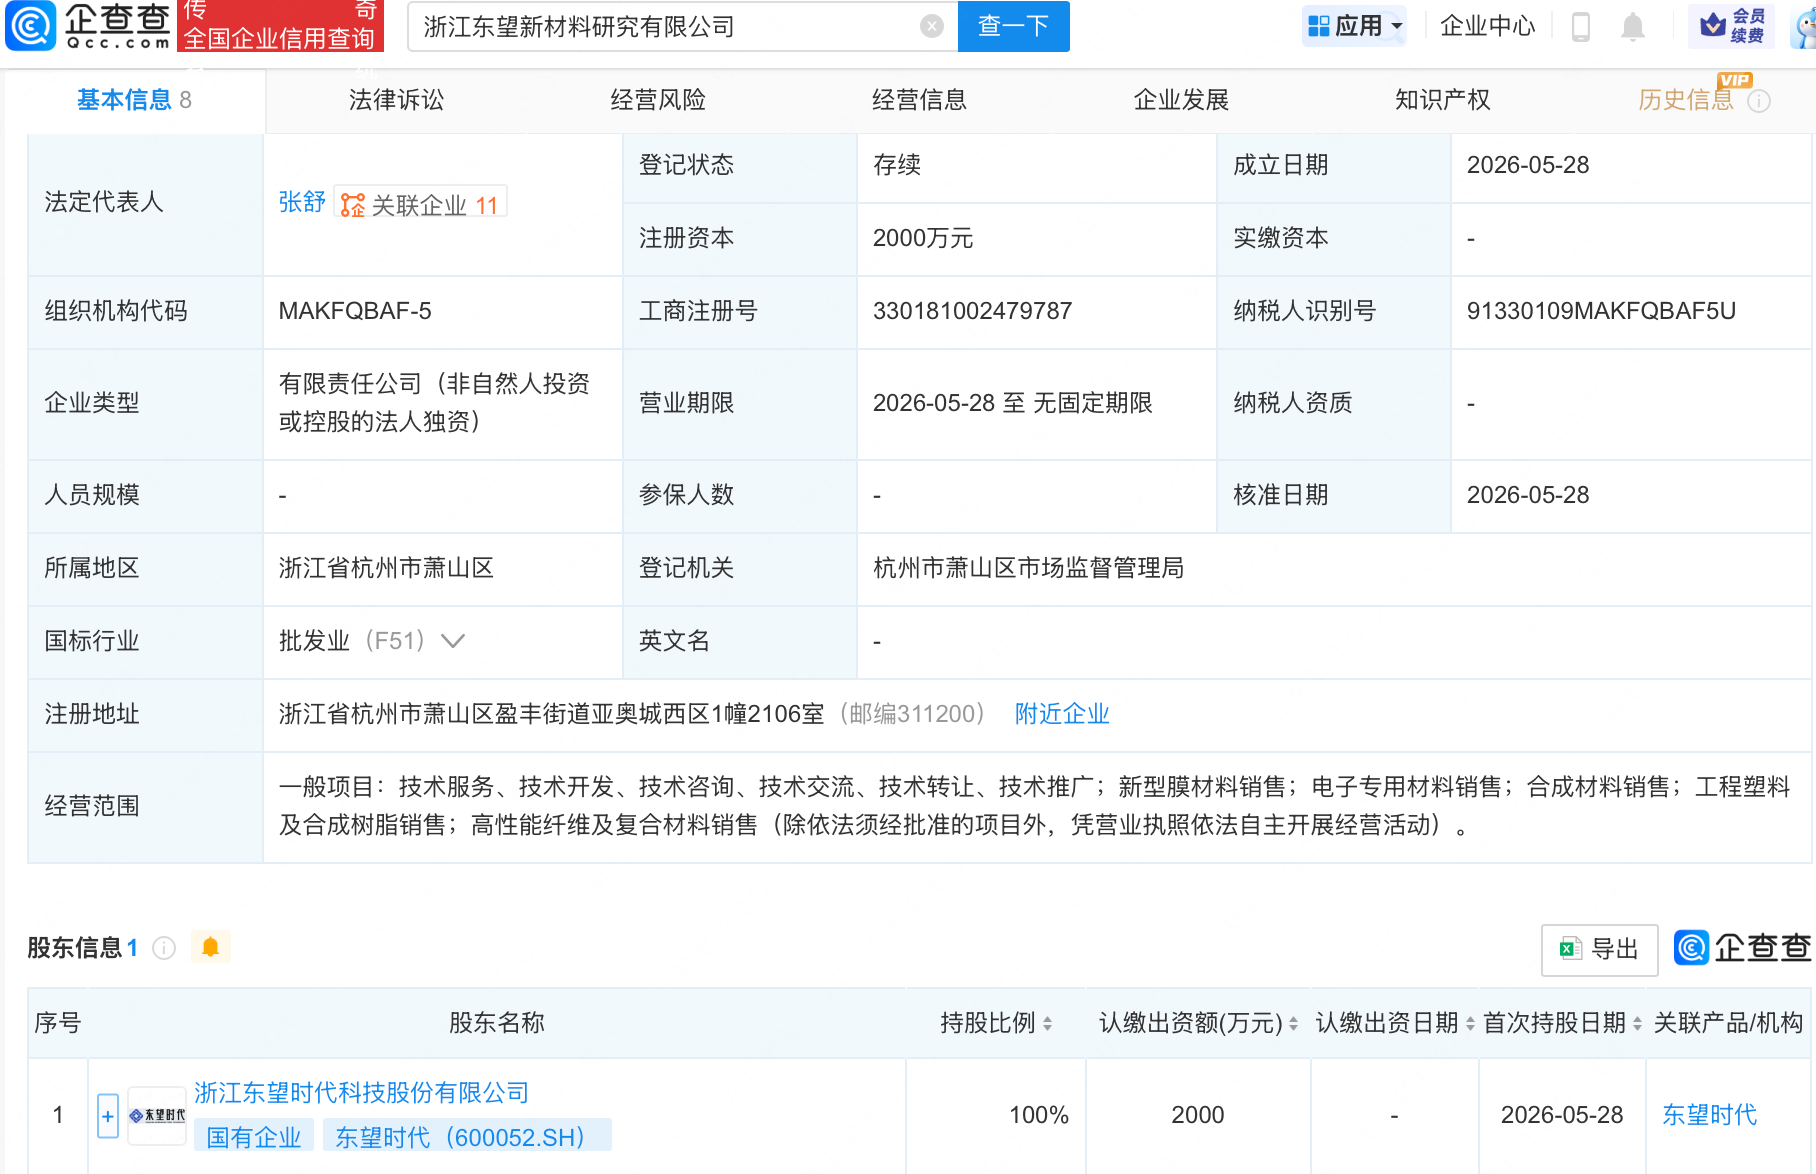Clear the search box text
The height and width of the screenshot is (1174, 1816).
pos(932,27)
